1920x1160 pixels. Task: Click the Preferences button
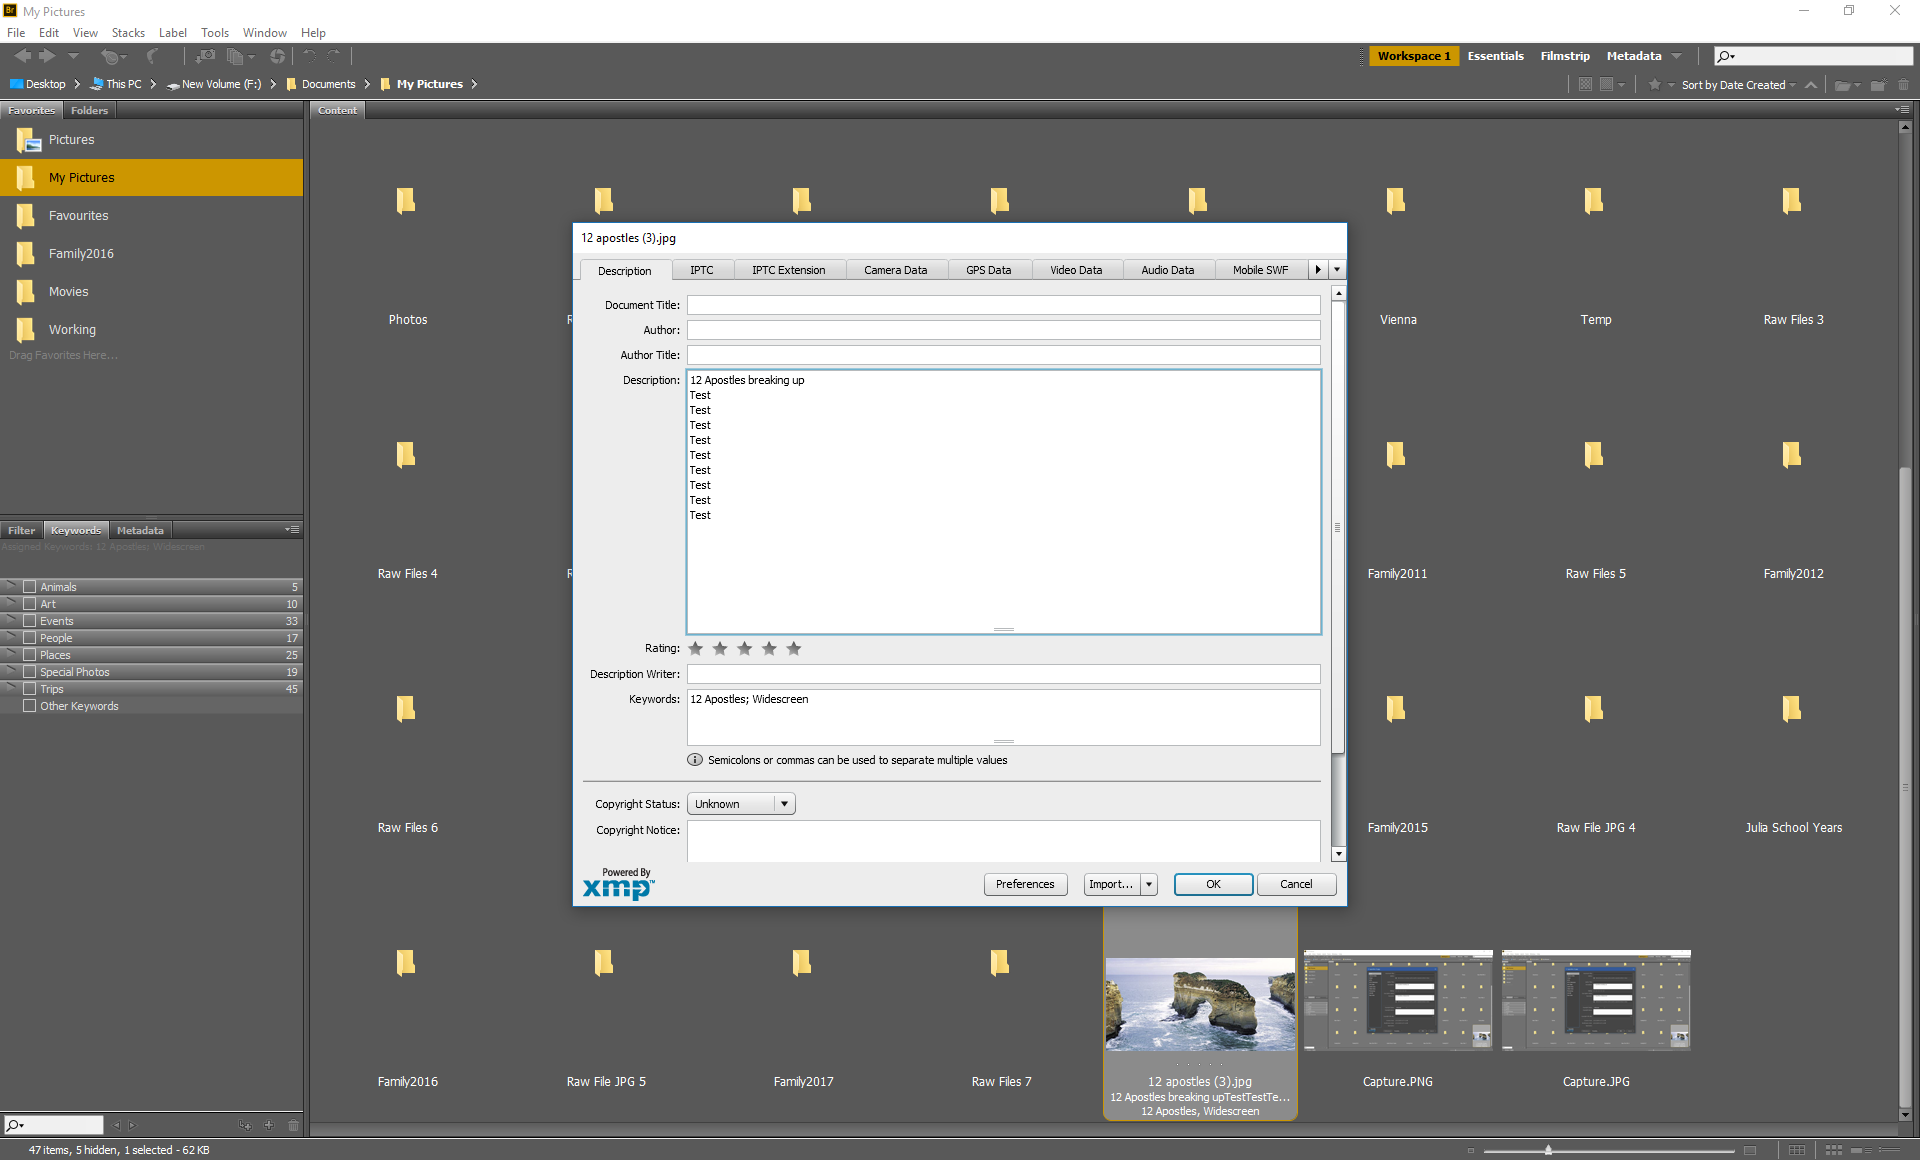coord(1025,884)
